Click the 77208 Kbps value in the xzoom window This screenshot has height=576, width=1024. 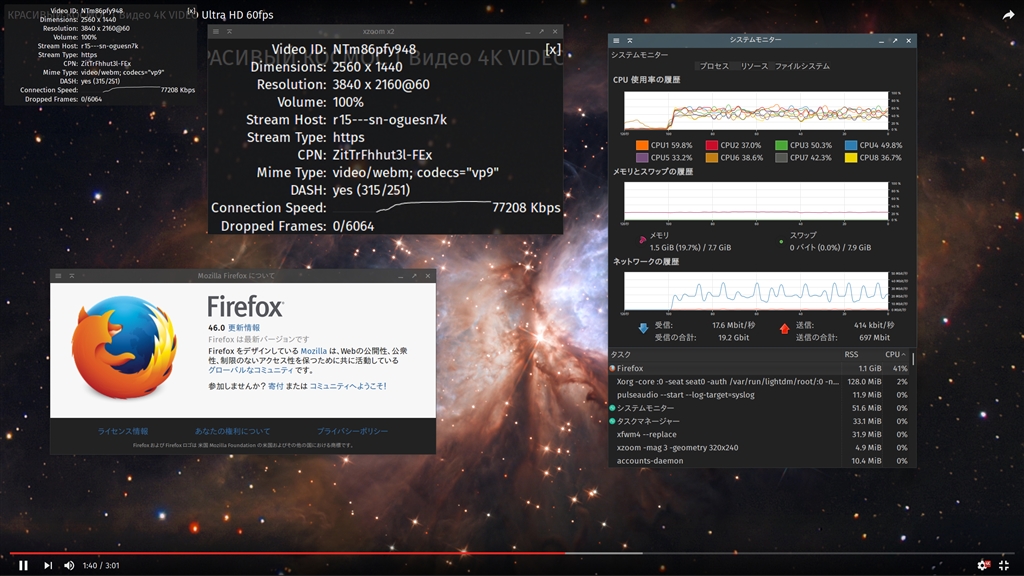tap(526, 208)
